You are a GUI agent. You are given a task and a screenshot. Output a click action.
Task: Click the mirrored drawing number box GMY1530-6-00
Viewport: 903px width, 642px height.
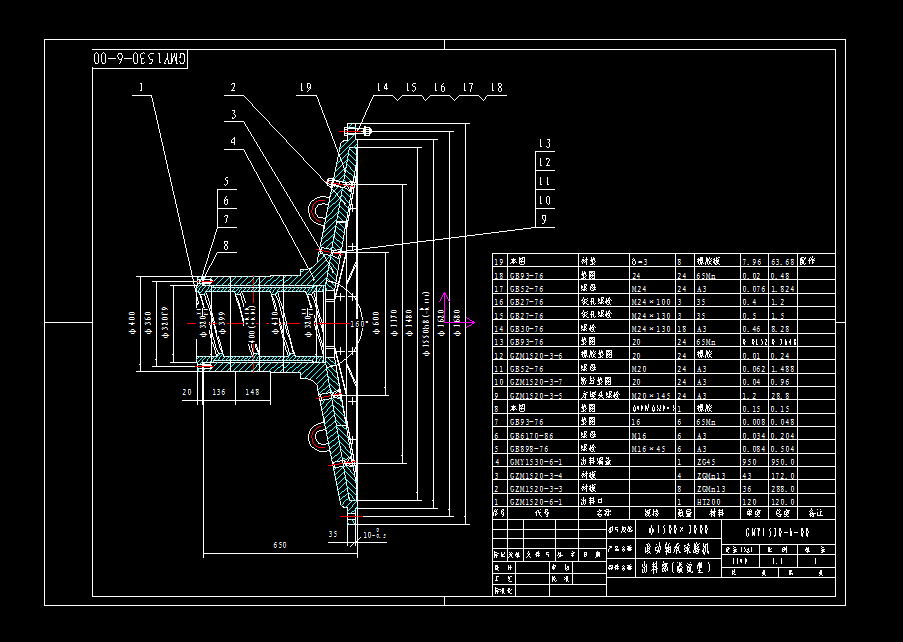(x=140, y=58)
